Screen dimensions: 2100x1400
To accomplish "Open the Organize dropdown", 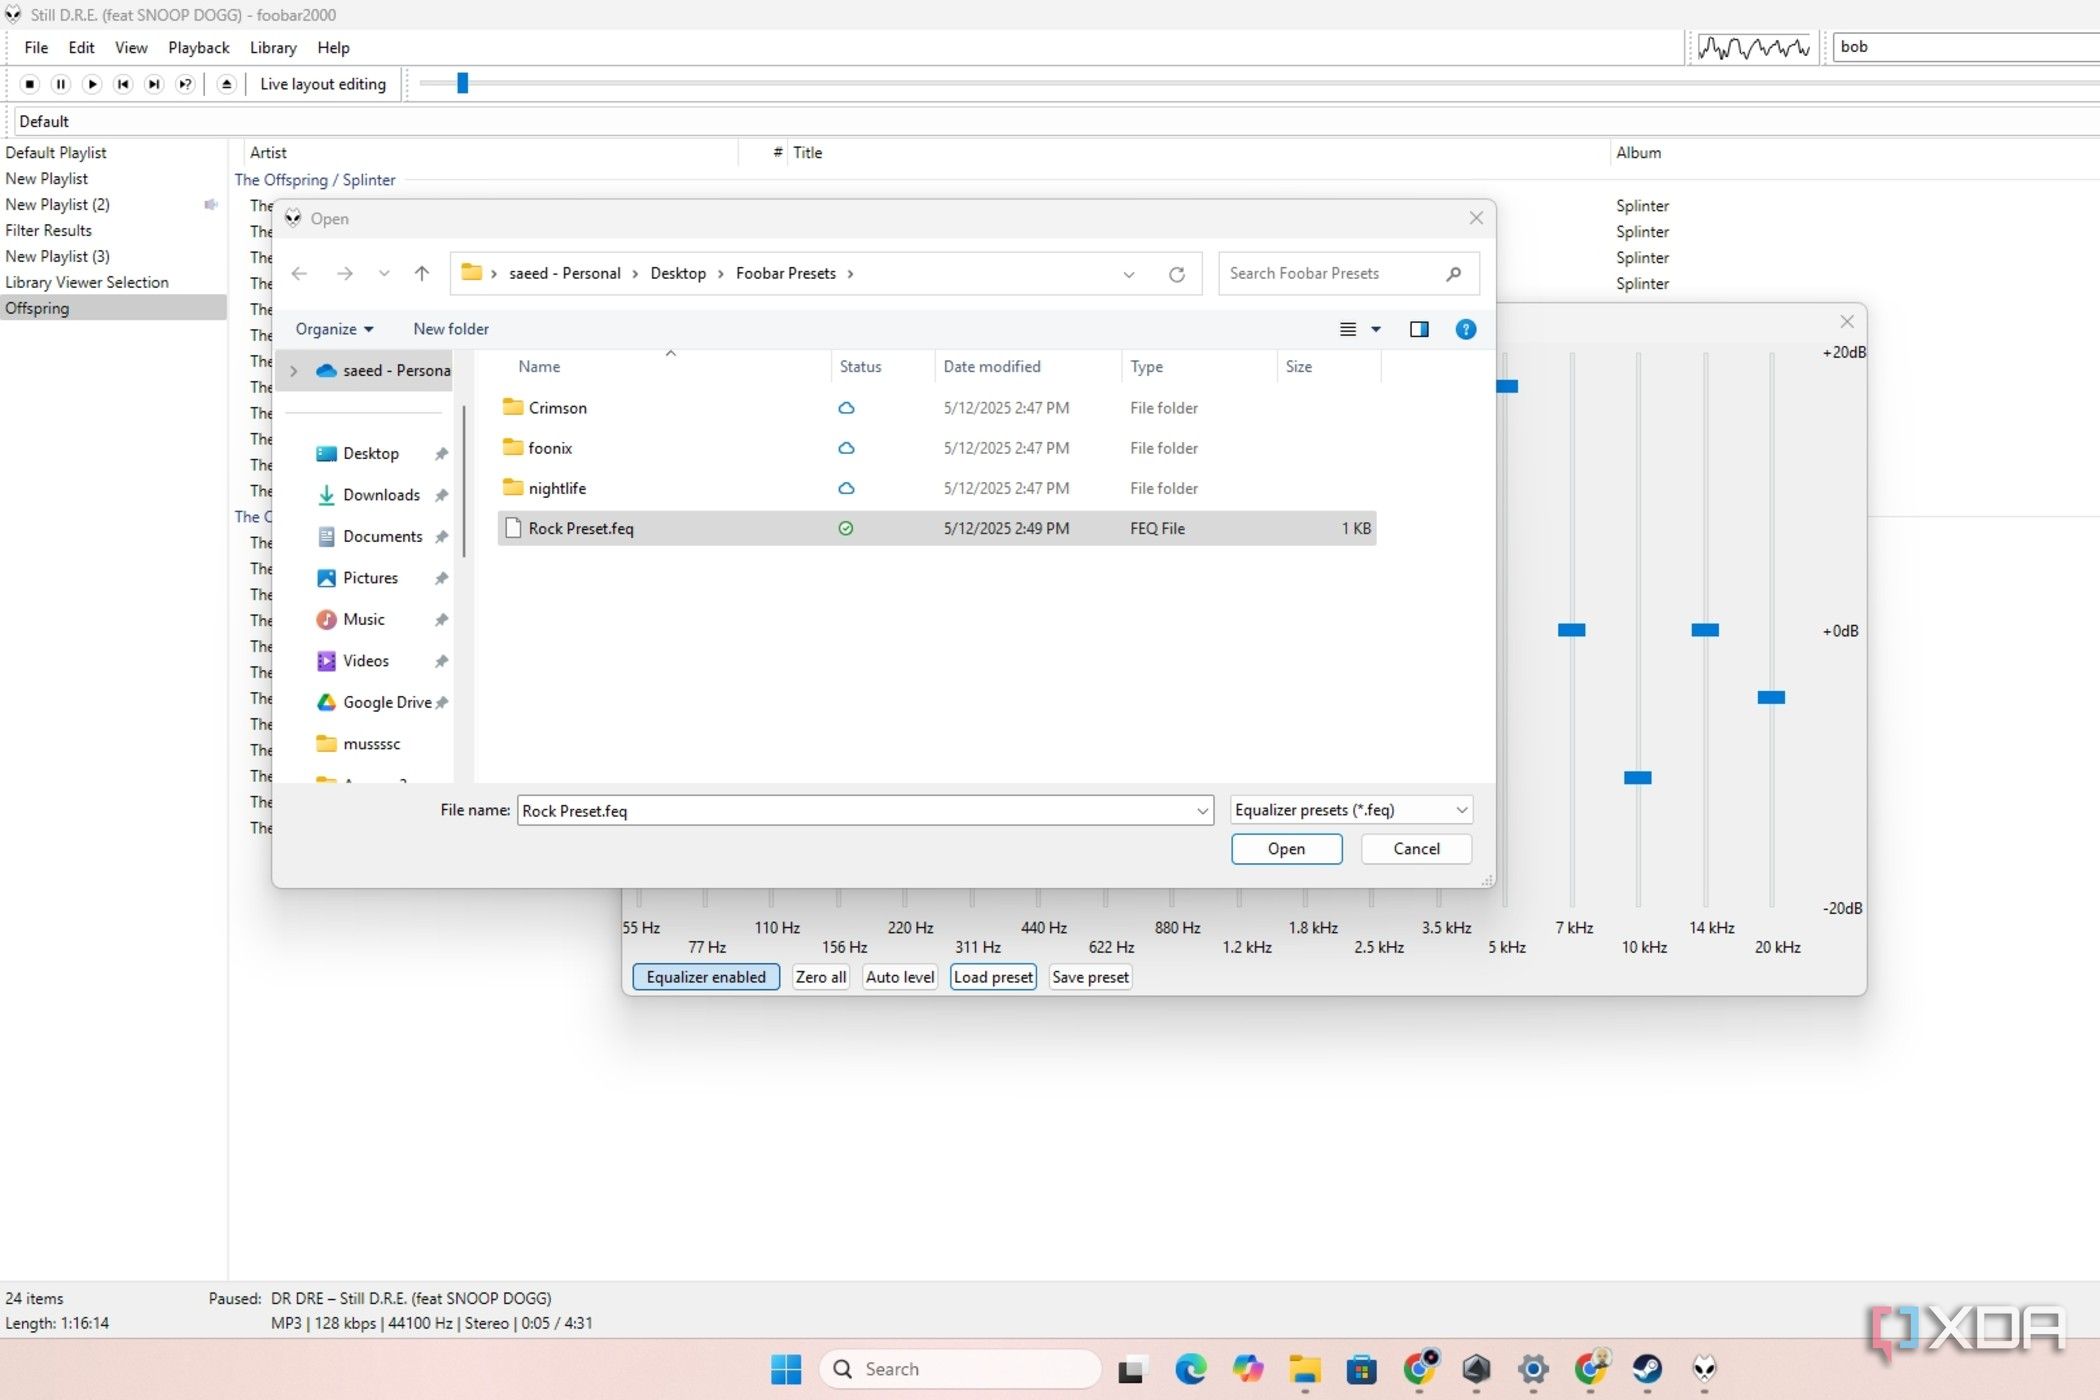I will [x=334, y=329].
